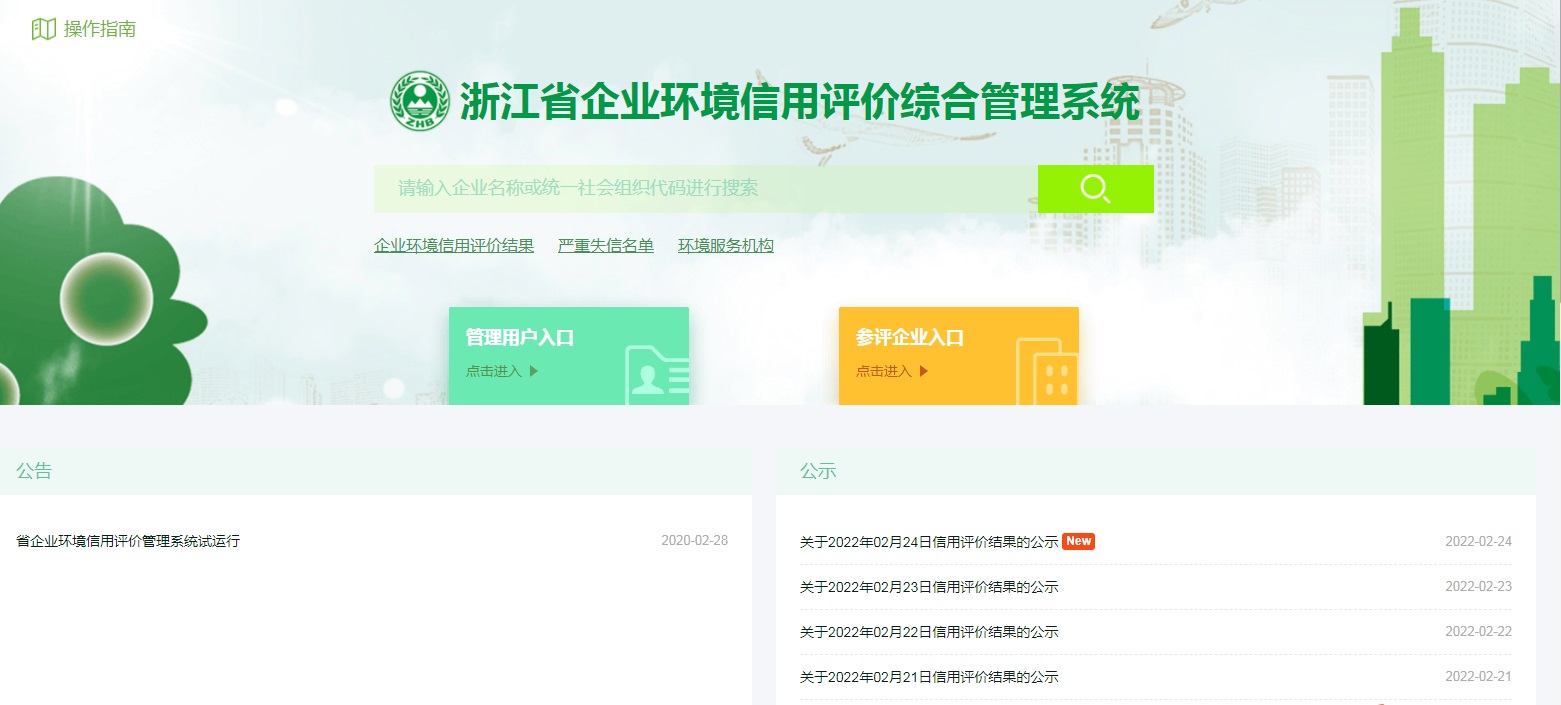Open 企业环境信用评价结果 link

454,246
